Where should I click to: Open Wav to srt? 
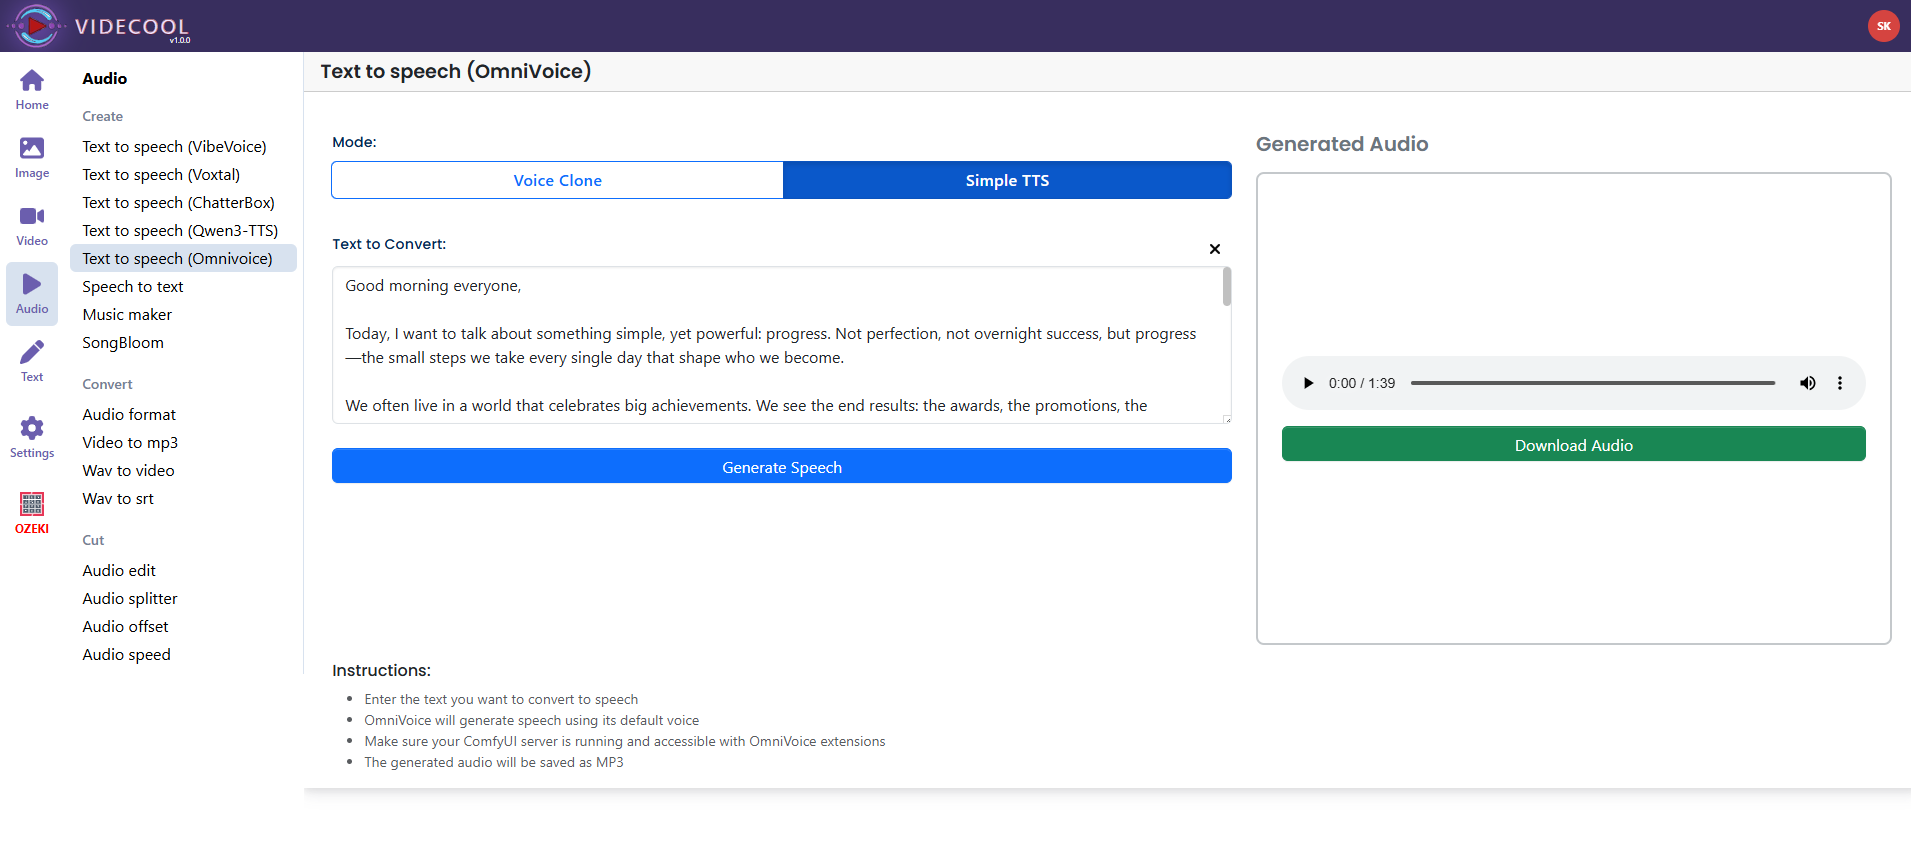pos(118,498)
